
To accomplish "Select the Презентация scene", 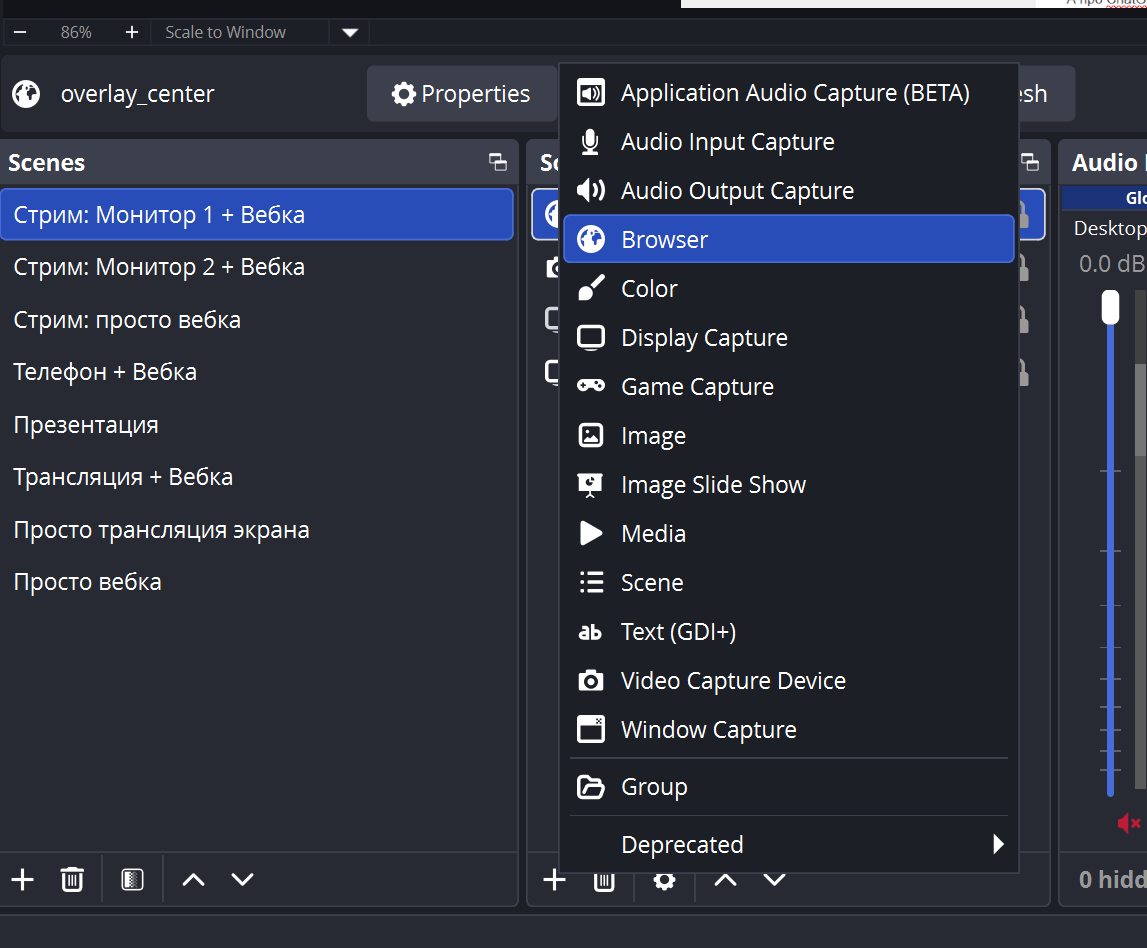I will [86, 425].
